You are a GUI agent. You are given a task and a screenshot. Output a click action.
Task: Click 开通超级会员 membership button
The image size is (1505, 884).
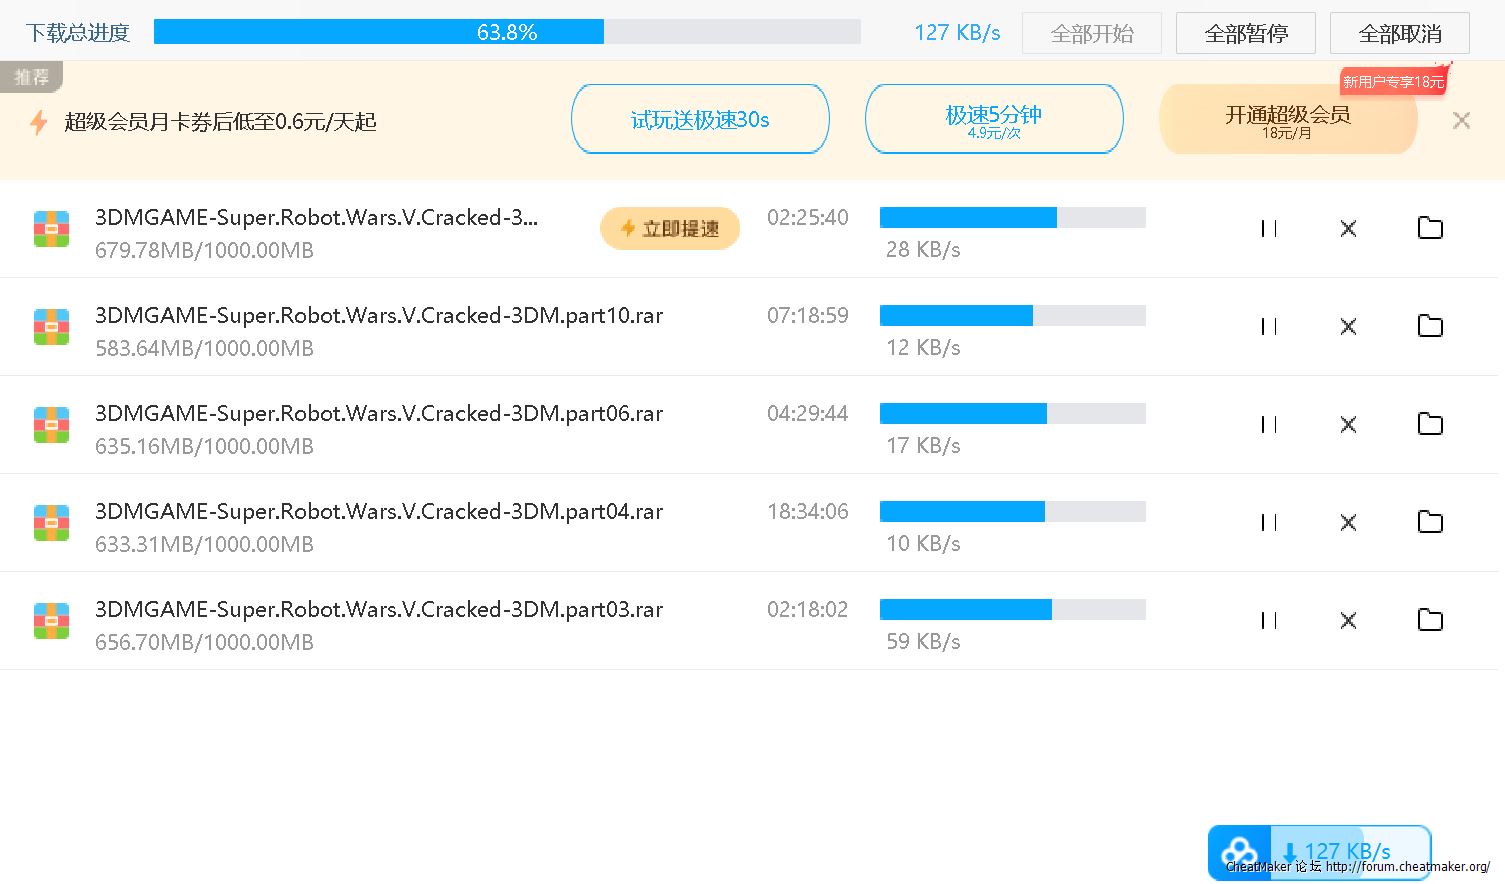[x=1287, y=120]
